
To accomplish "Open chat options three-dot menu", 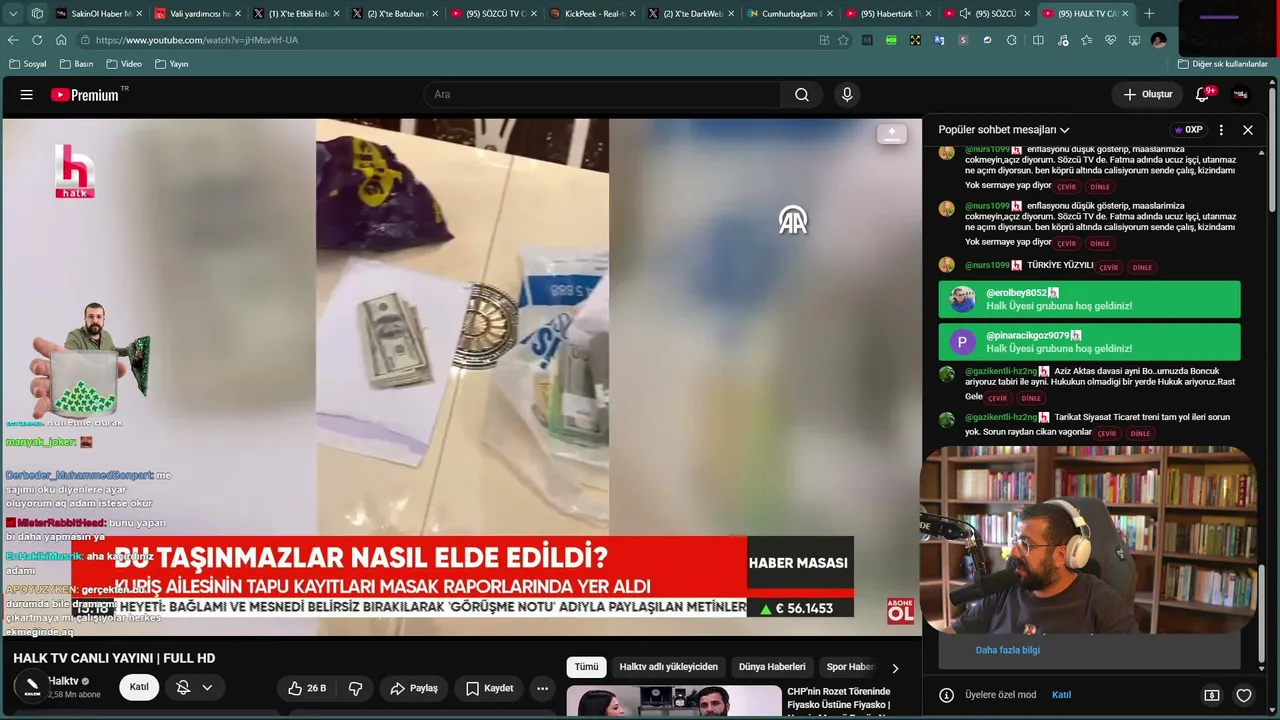I will (x=1221, y=130).
